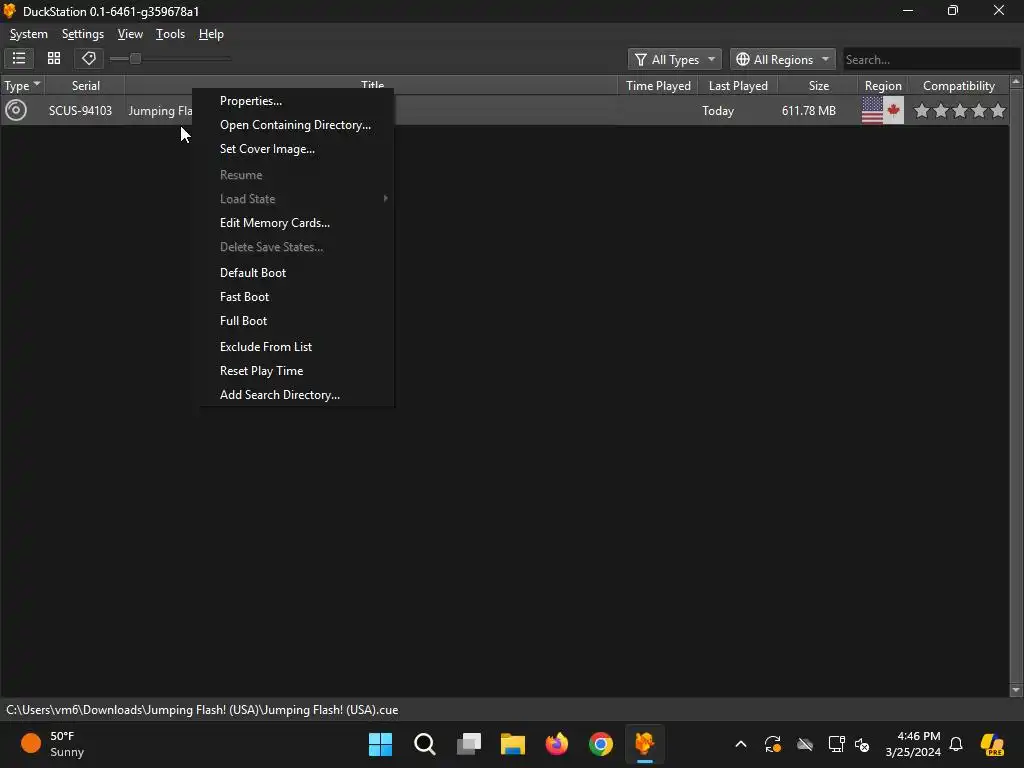
Task: Open the Tools menu
Action: (170, 34)
